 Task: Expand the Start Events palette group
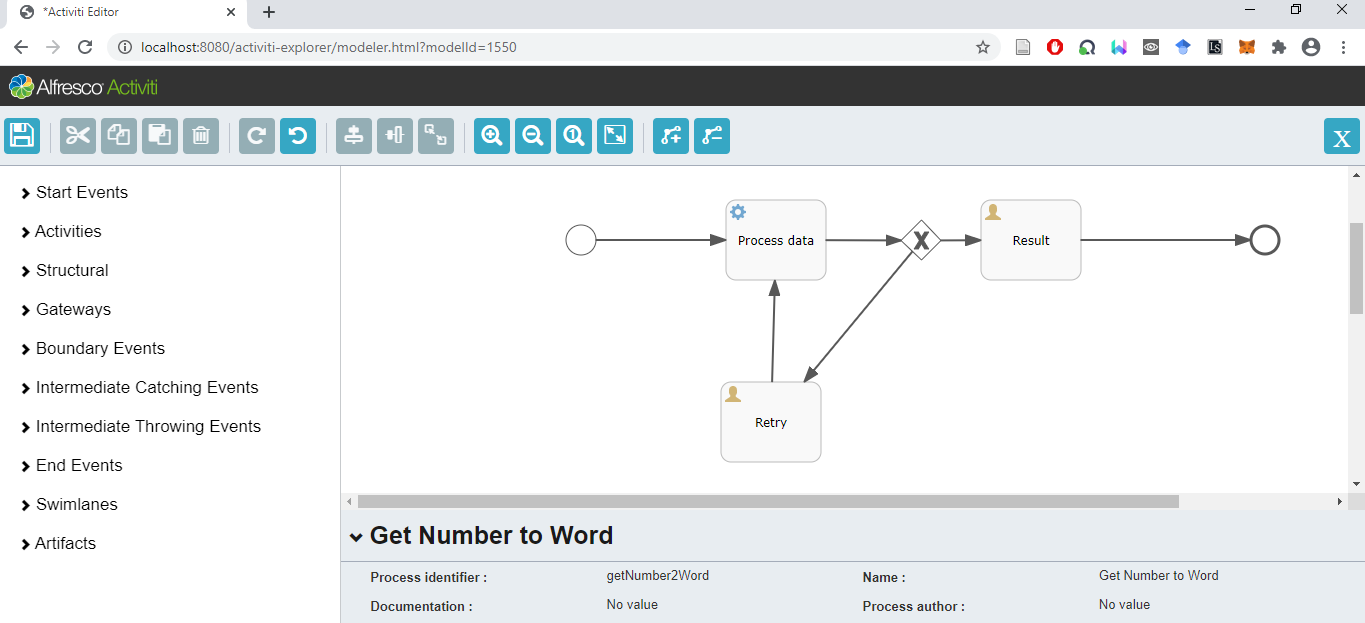(x=81, y=193)
